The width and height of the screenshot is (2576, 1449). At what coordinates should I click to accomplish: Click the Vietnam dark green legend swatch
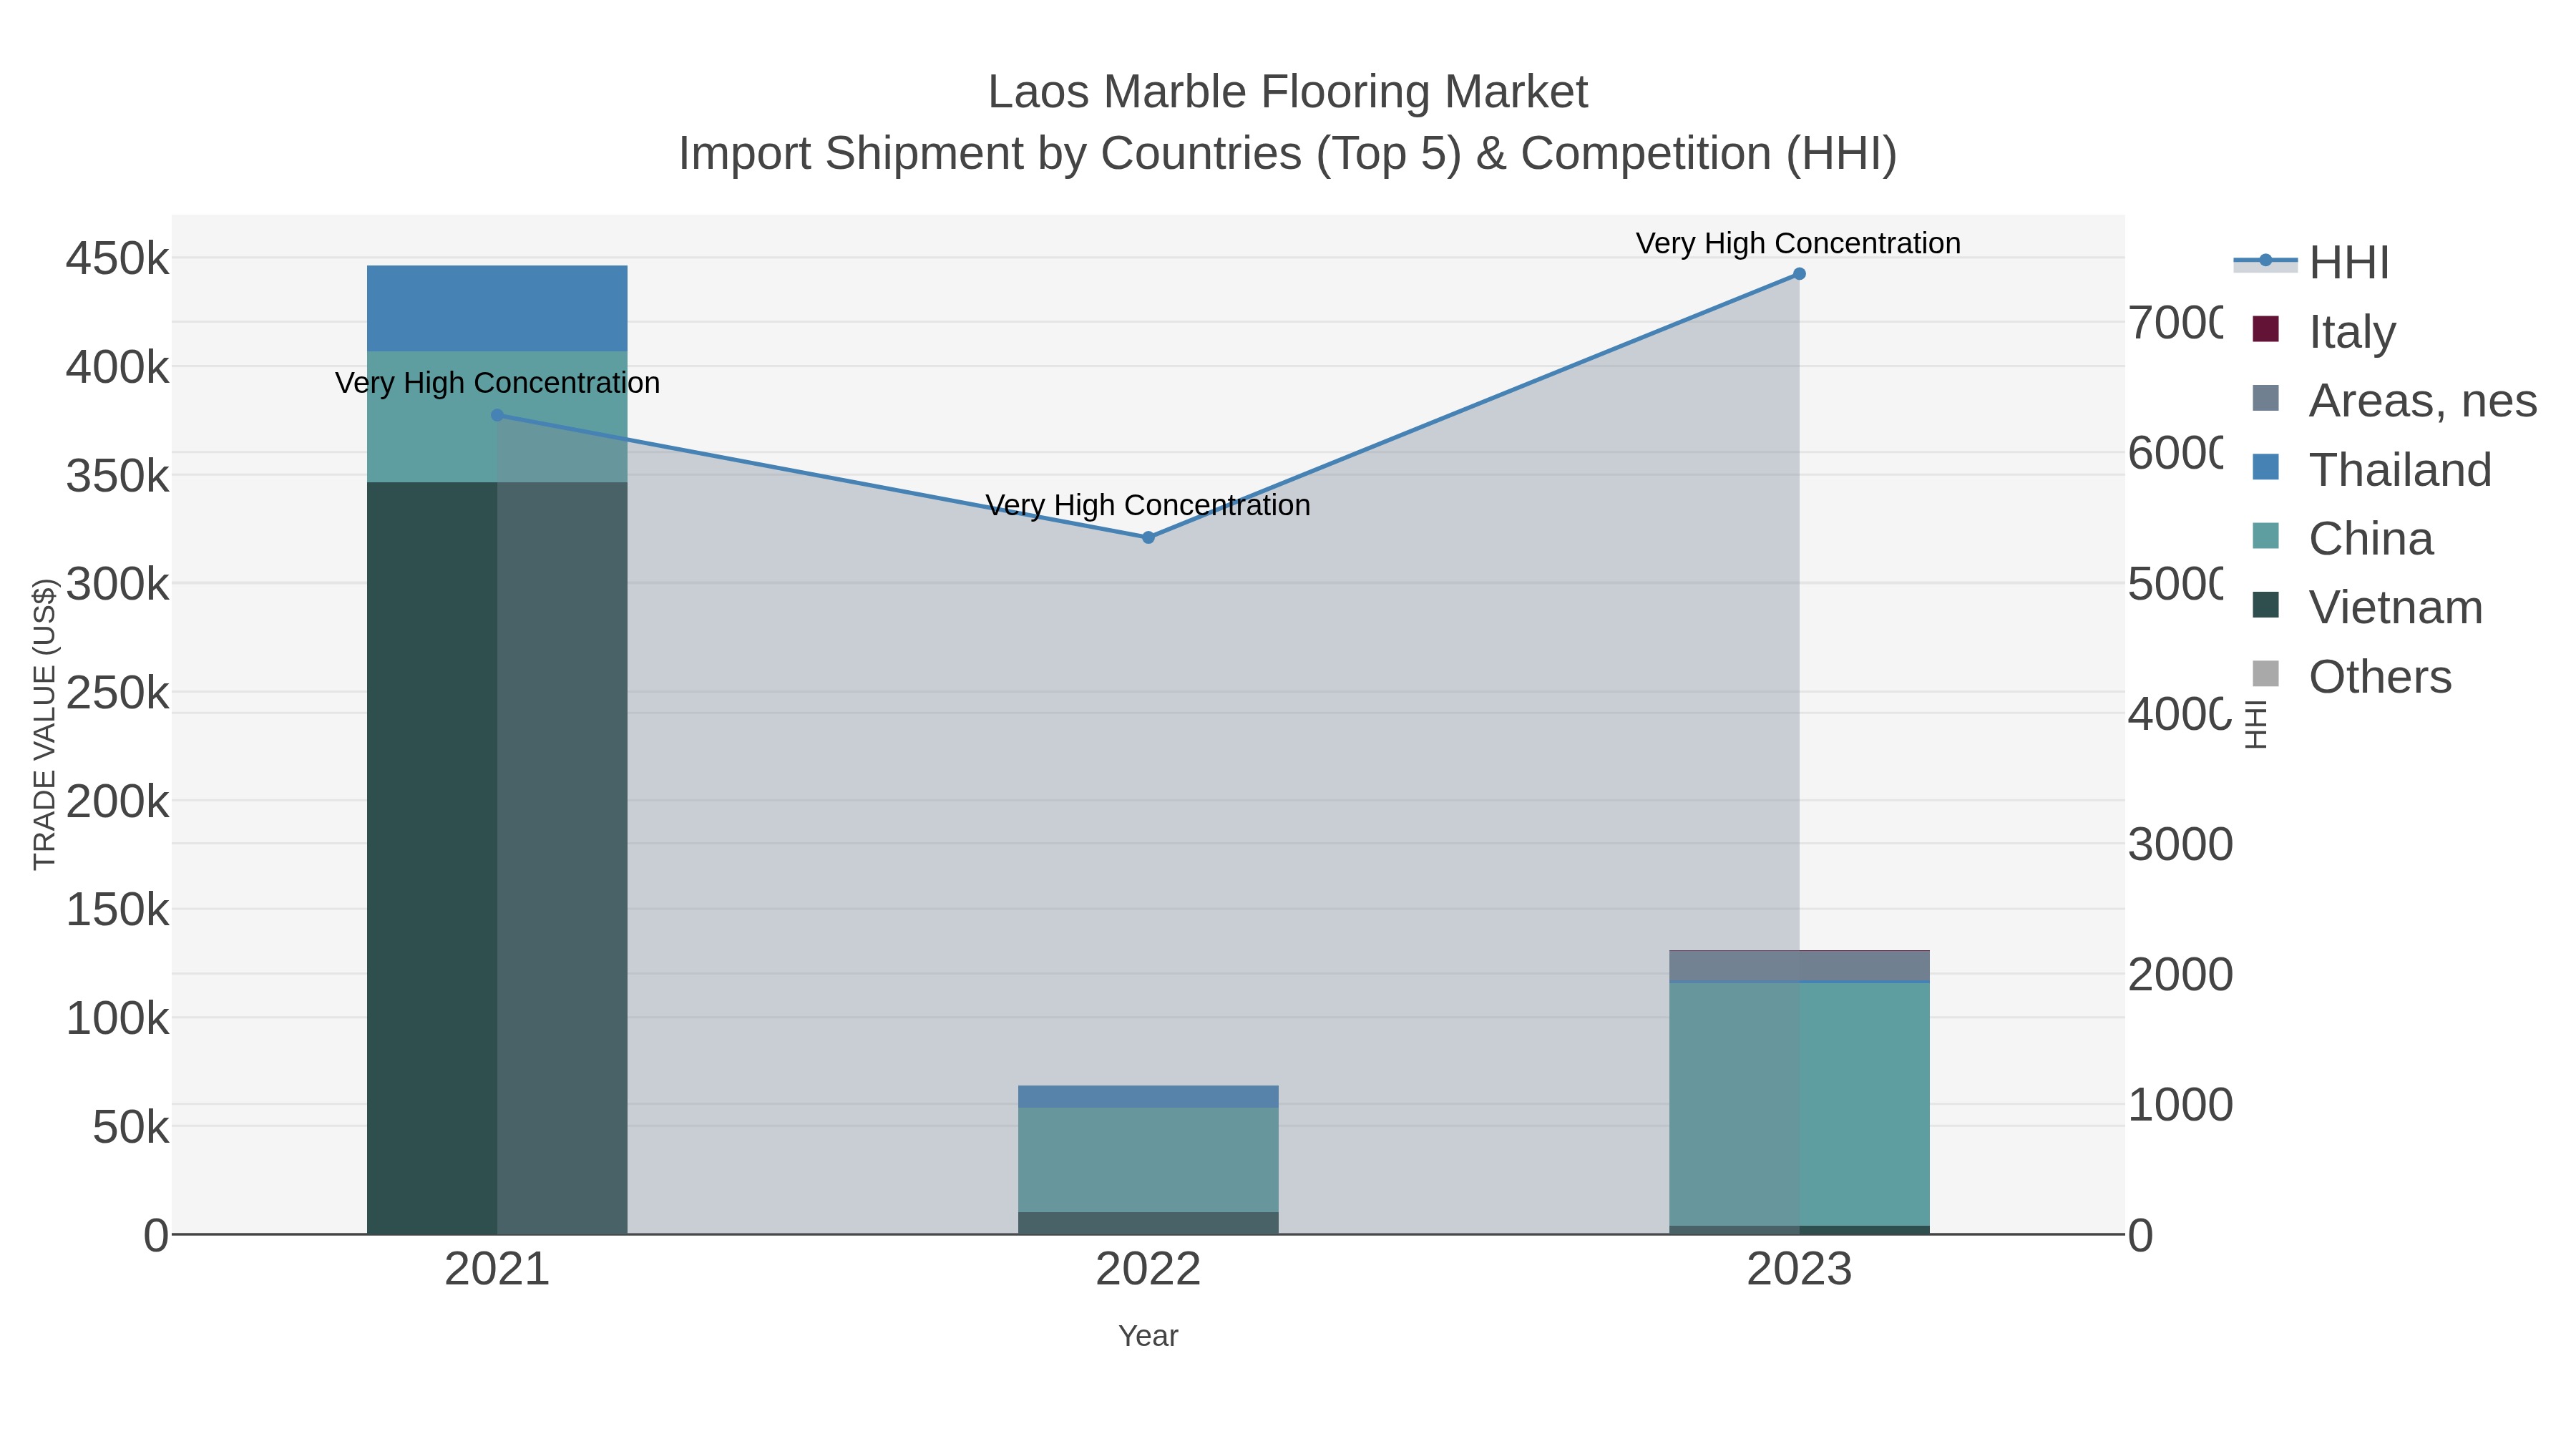pyautogui.click(x=2266, y=605)
